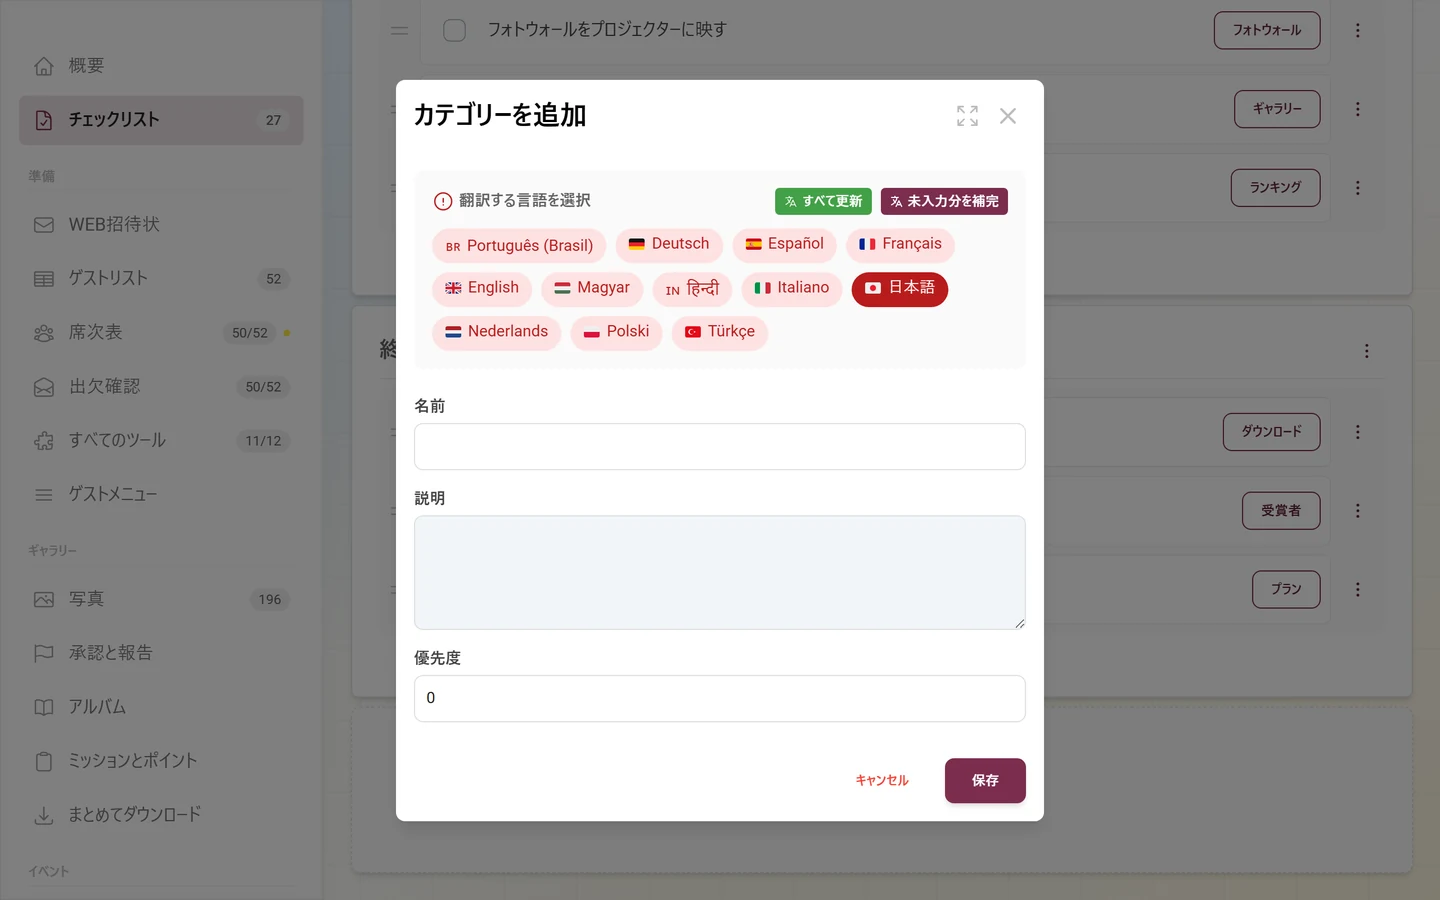Image resolution: width=1440 pixels, height=900 pixels.
Task: Select Deutsch language chip
Action: pos(669,245)
